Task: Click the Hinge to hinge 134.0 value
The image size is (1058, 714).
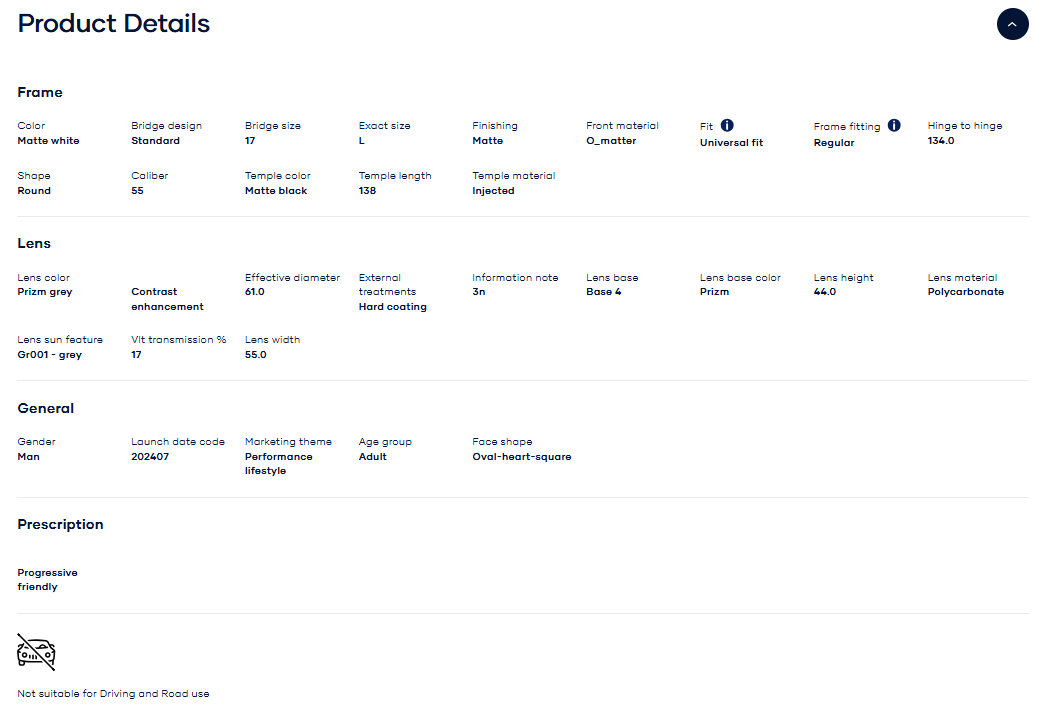Action: tap(941, 141)
